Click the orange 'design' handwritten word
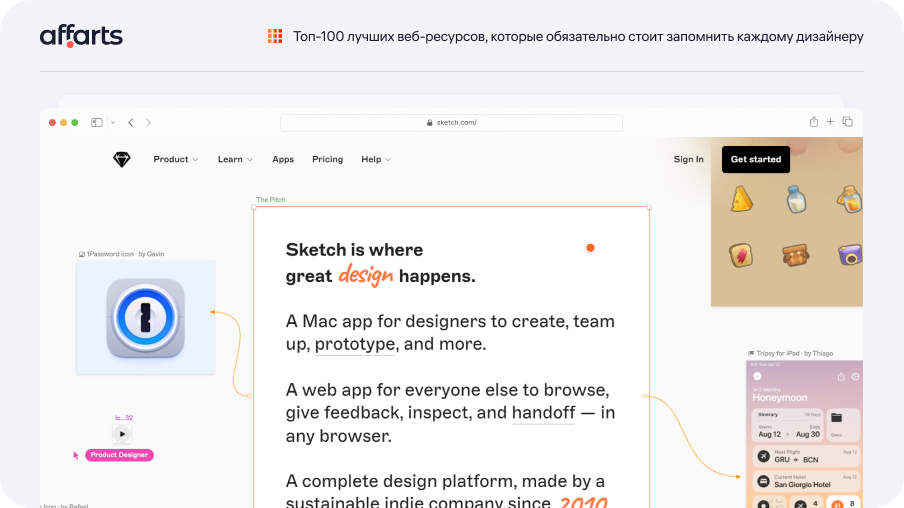Viewport: 904px width, 508px height. click(366, 275)
